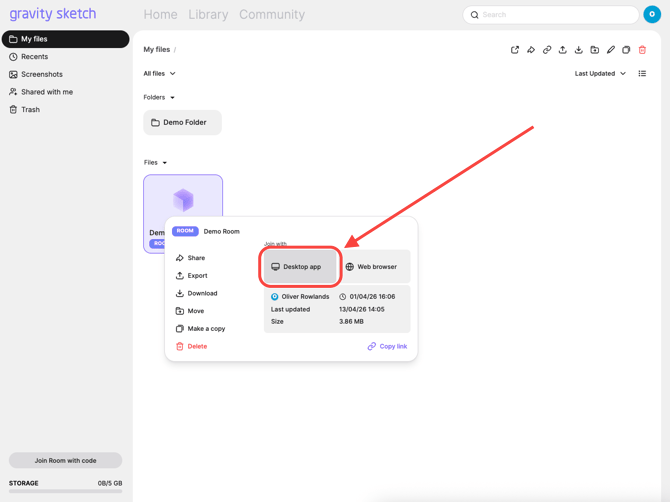The height and width of the screenshot is (502, 670).
Task: Choose Export in the Demo Room popup
Action: pos(192,276)
